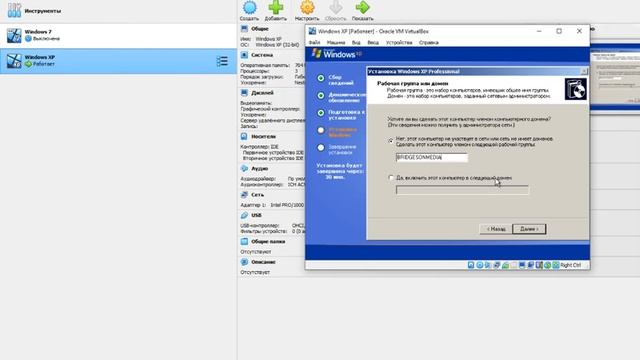Click the Сеть section header
640x360 pixels.
click(x=257, y=195)
